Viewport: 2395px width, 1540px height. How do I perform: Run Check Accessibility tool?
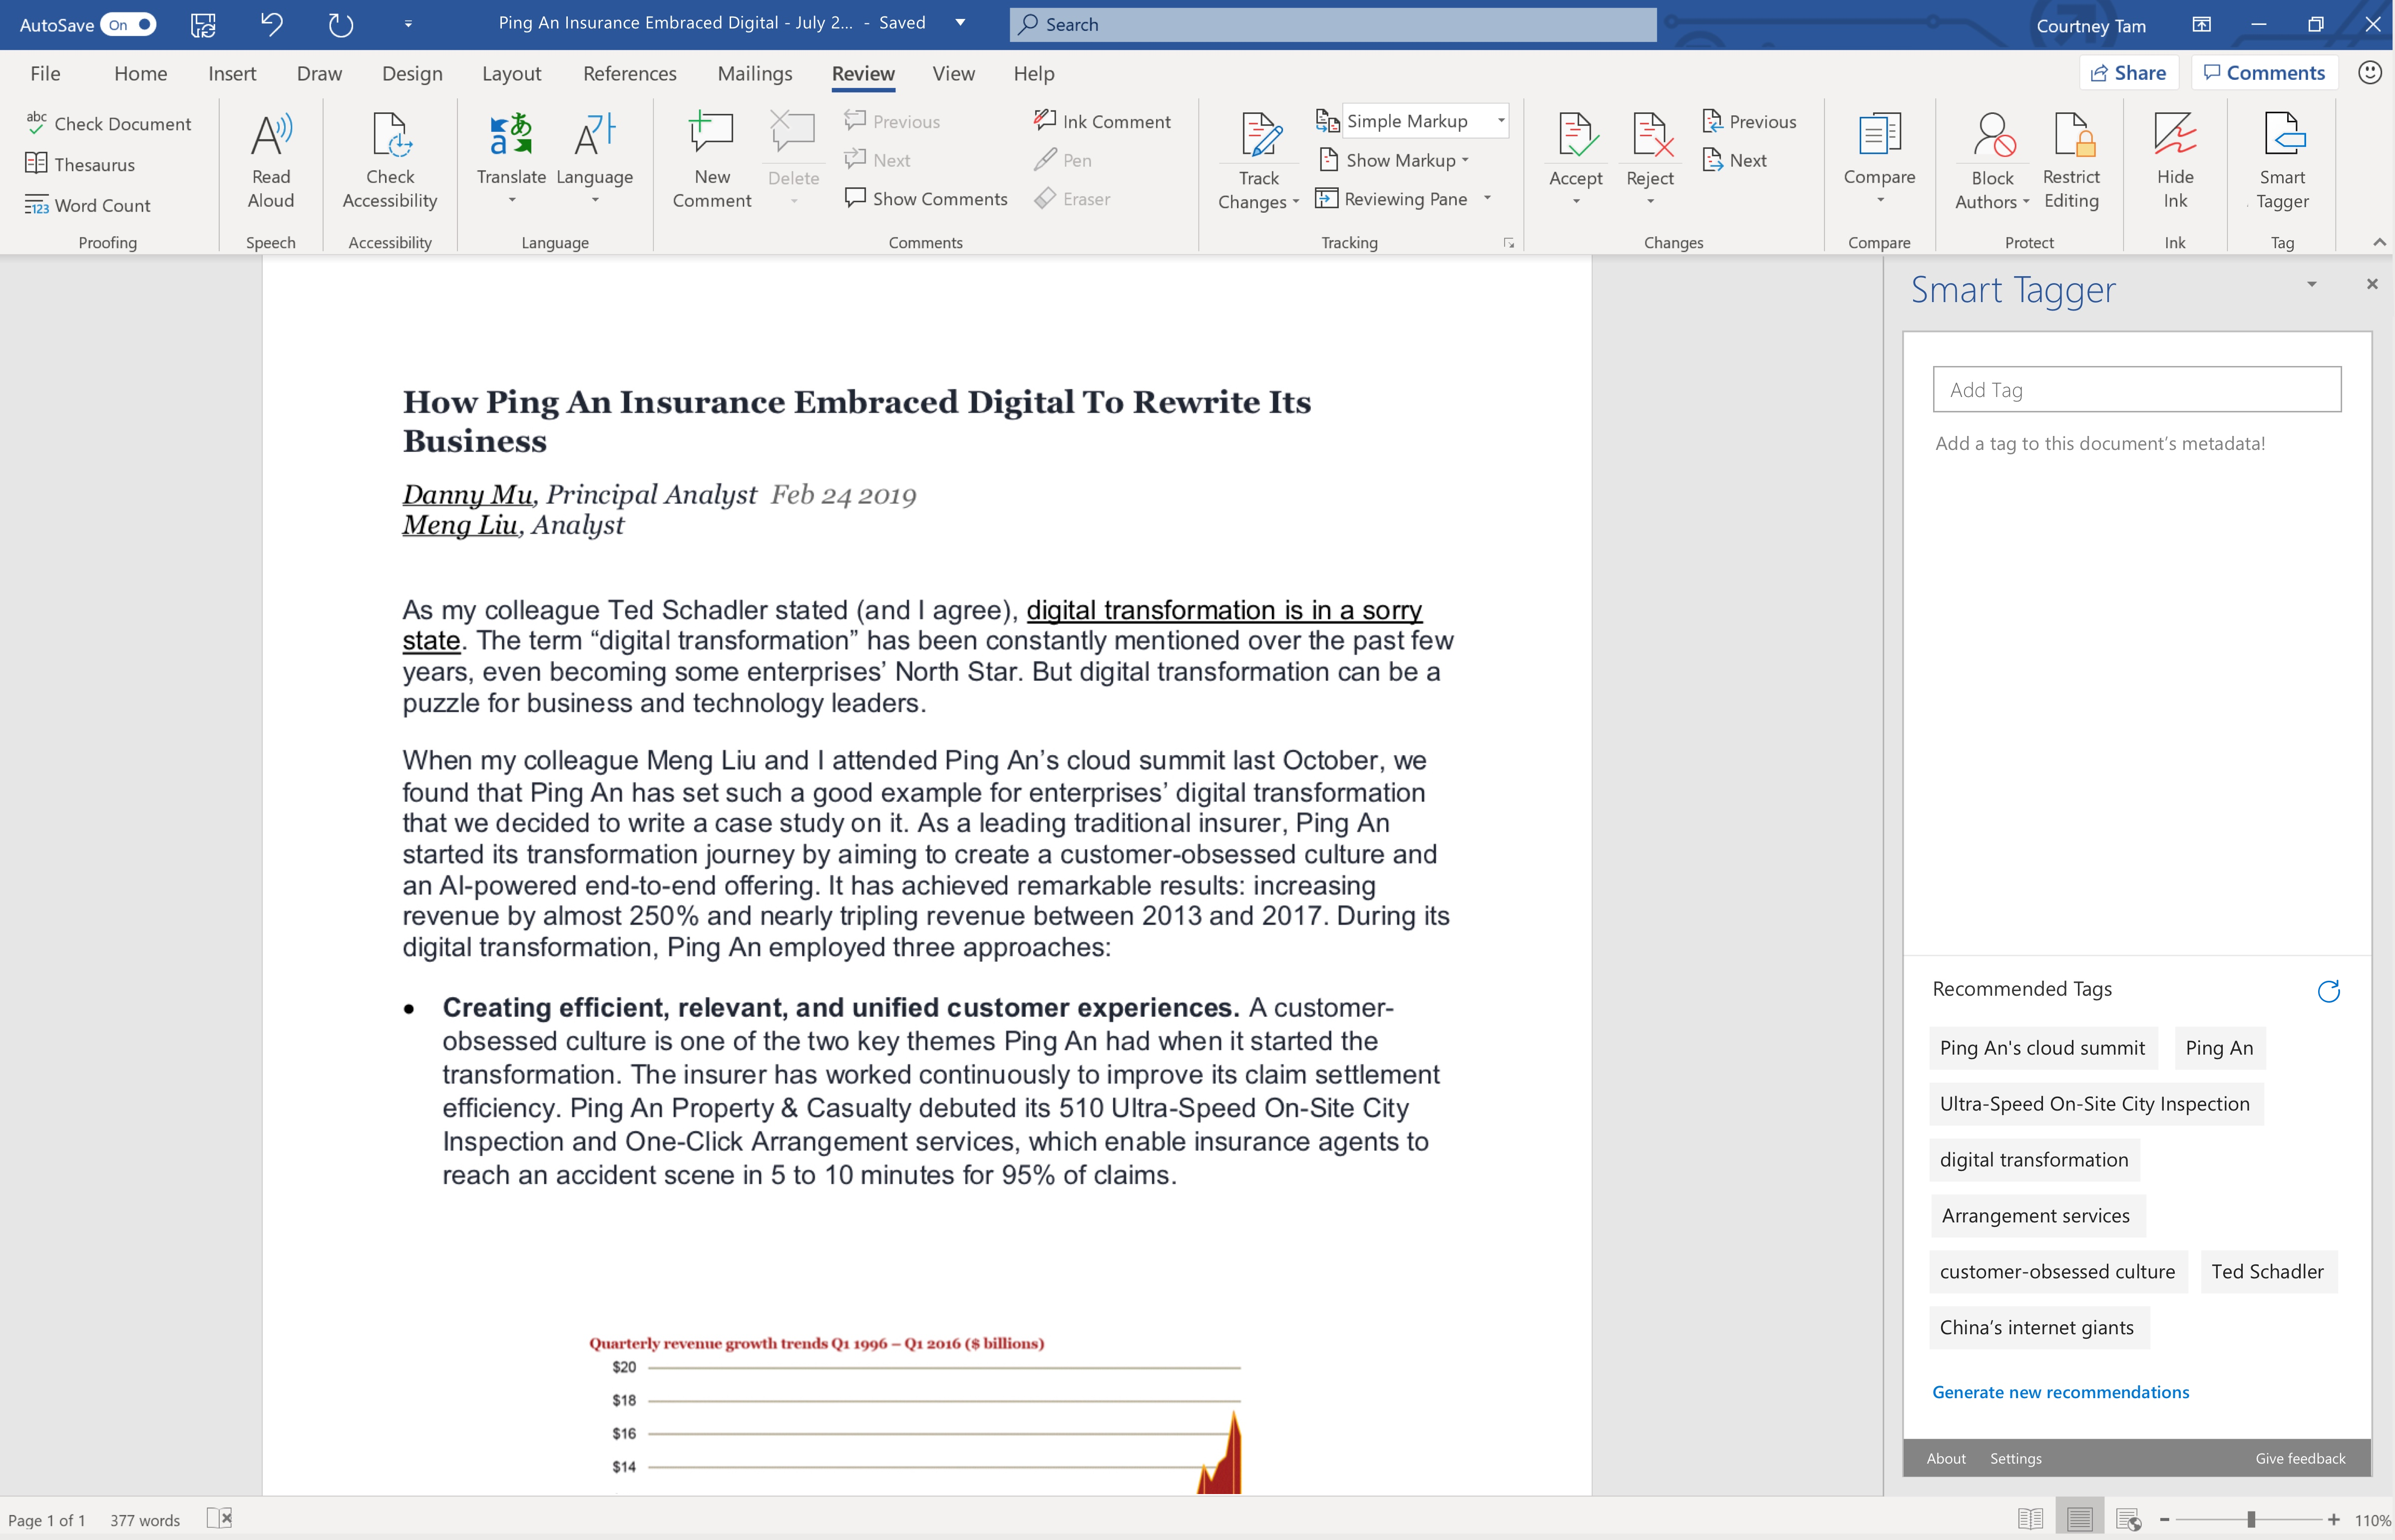(x=390, y=160)
